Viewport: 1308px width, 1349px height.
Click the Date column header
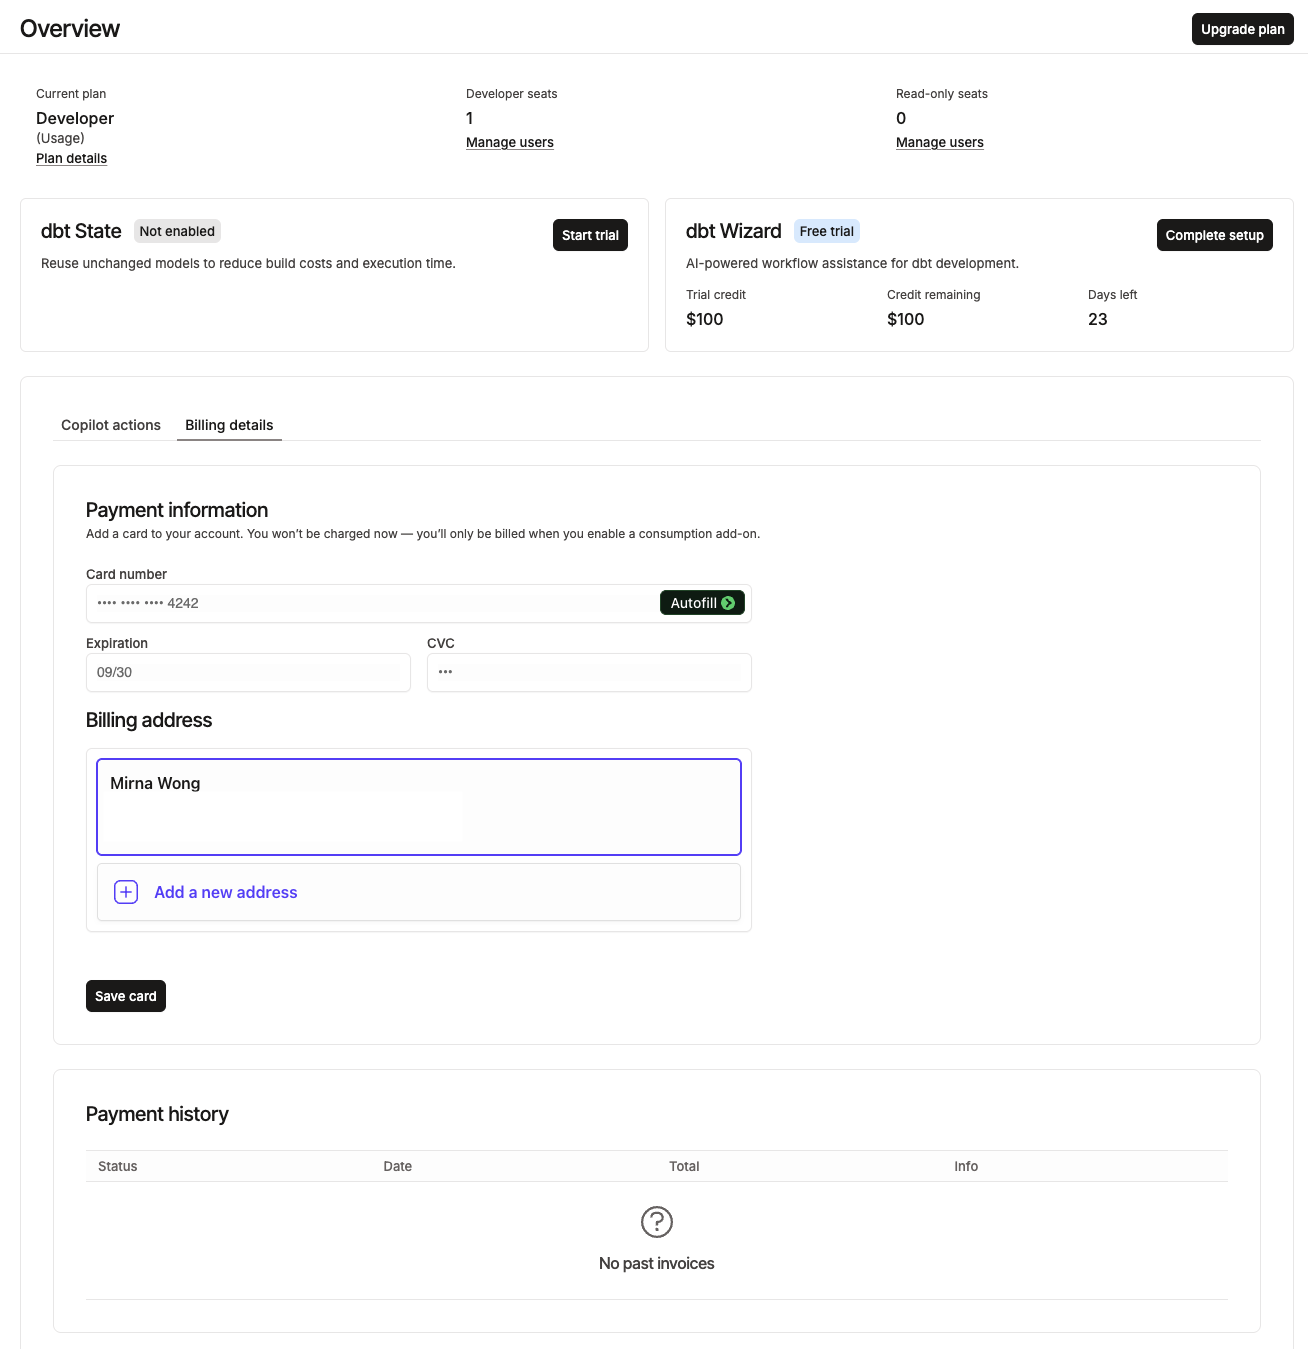click(x=398, y=1166)
